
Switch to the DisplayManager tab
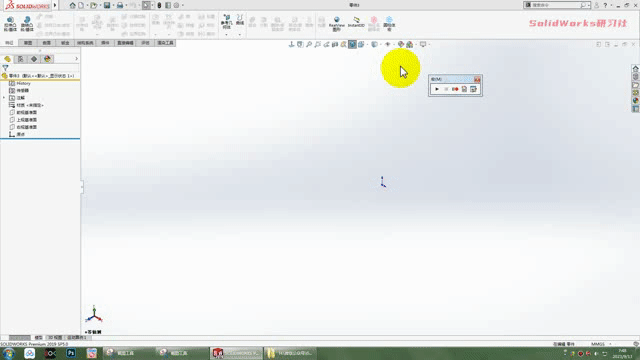(47, 59)
